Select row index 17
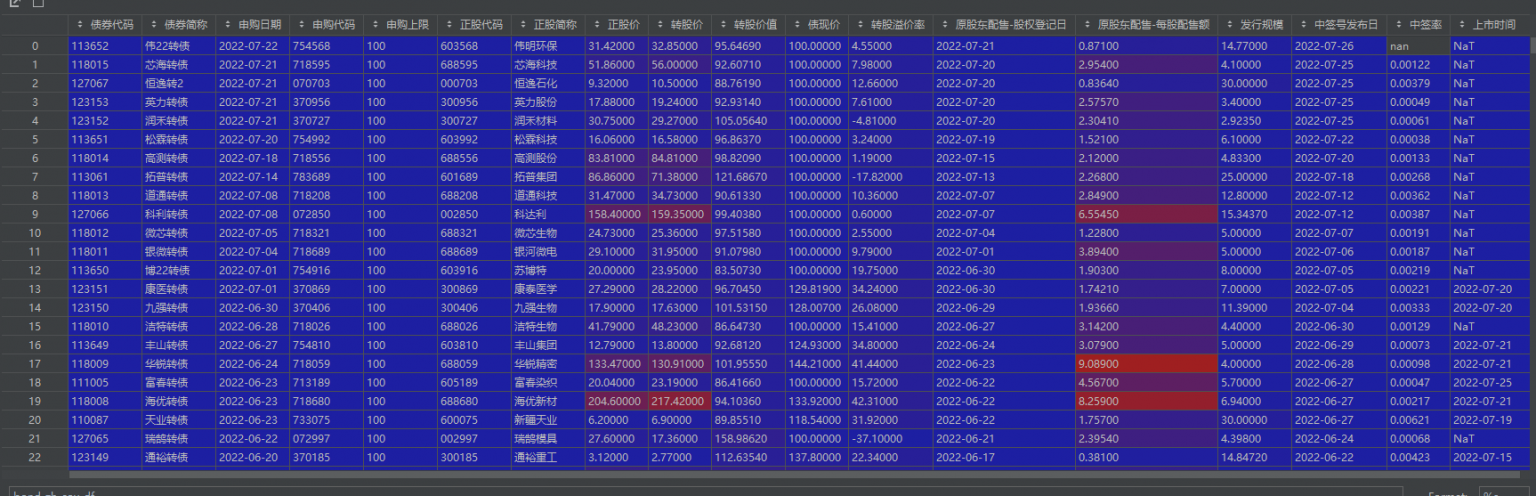This screenshot has width=1536, height=496. [x=35, y=363]
